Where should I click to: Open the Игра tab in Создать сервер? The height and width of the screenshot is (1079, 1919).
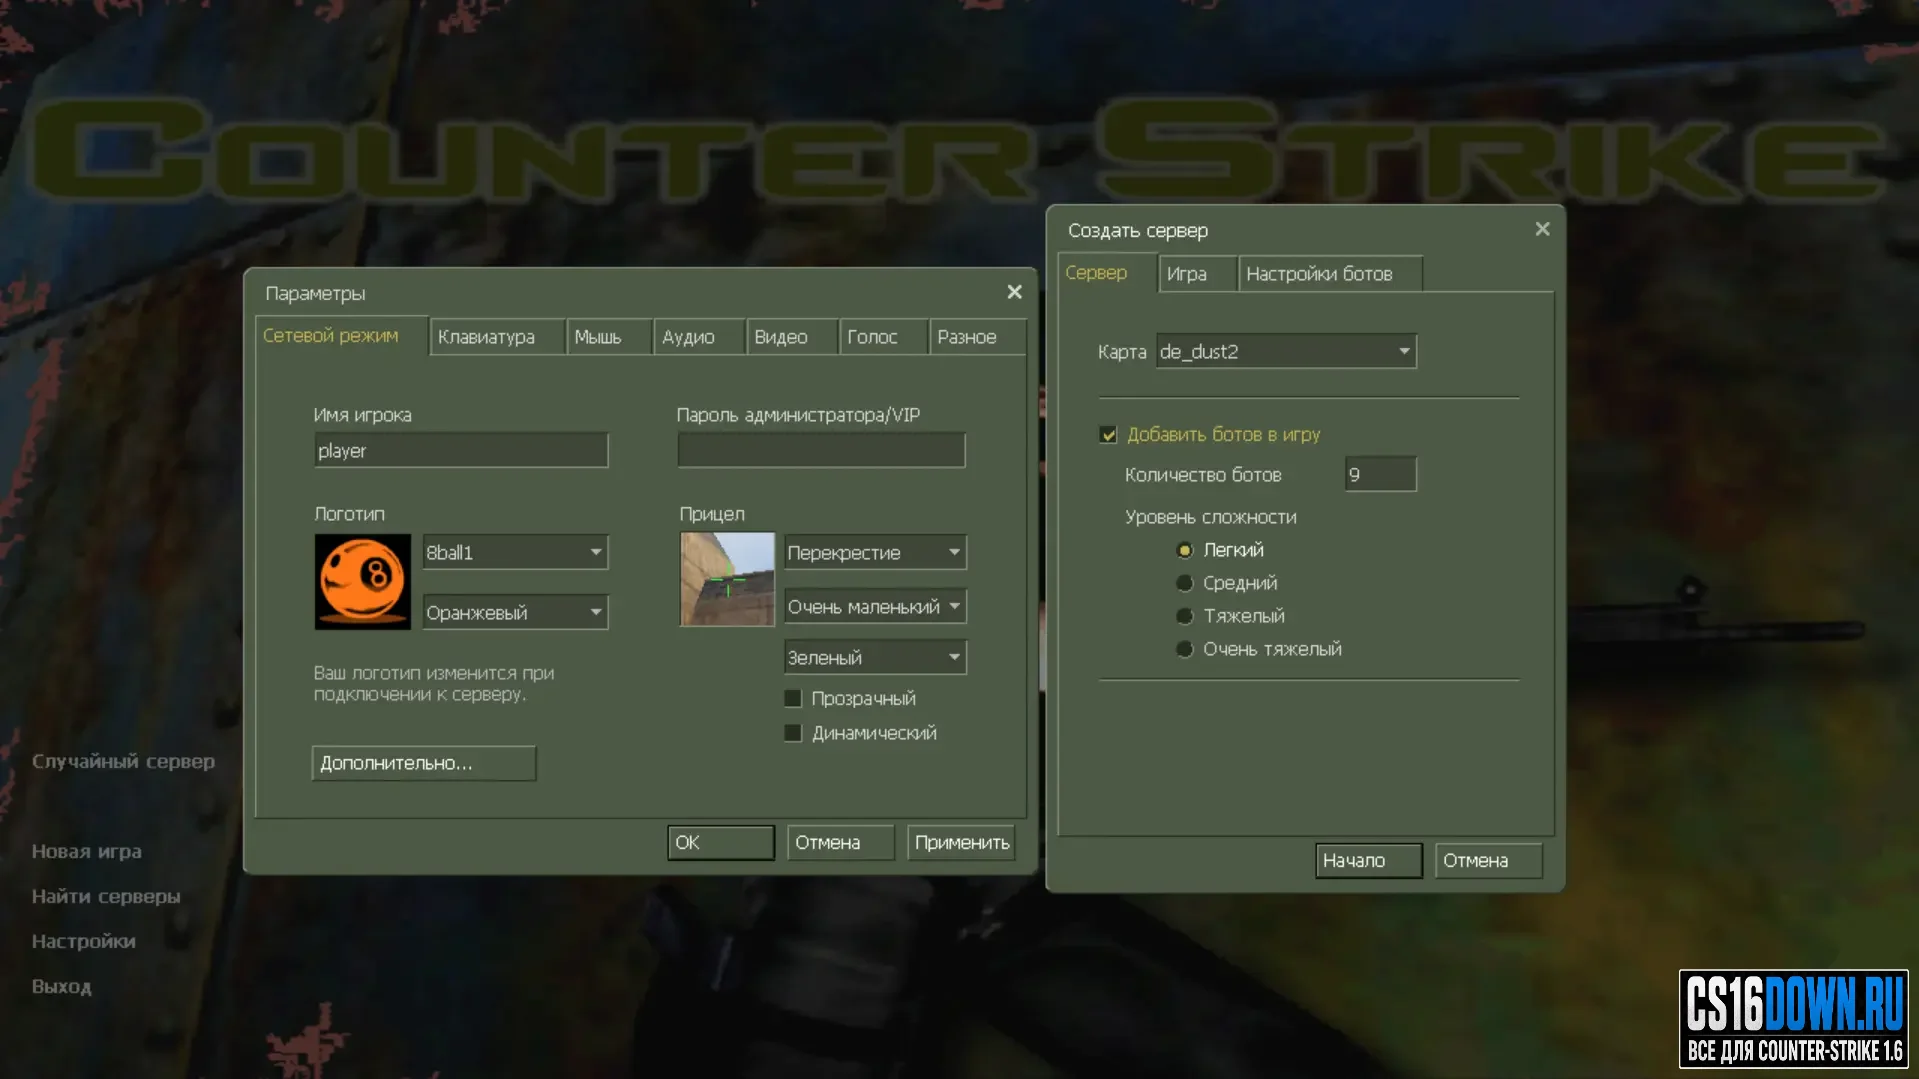pos(1198,274)
